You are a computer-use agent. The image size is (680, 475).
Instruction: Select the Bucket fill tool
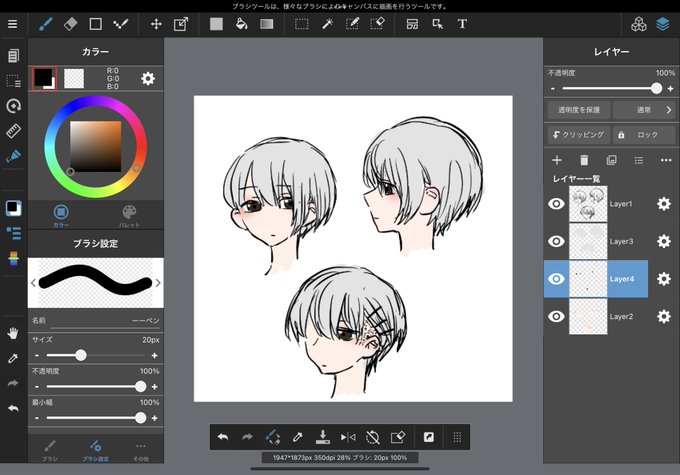click(x=242, y=24)
